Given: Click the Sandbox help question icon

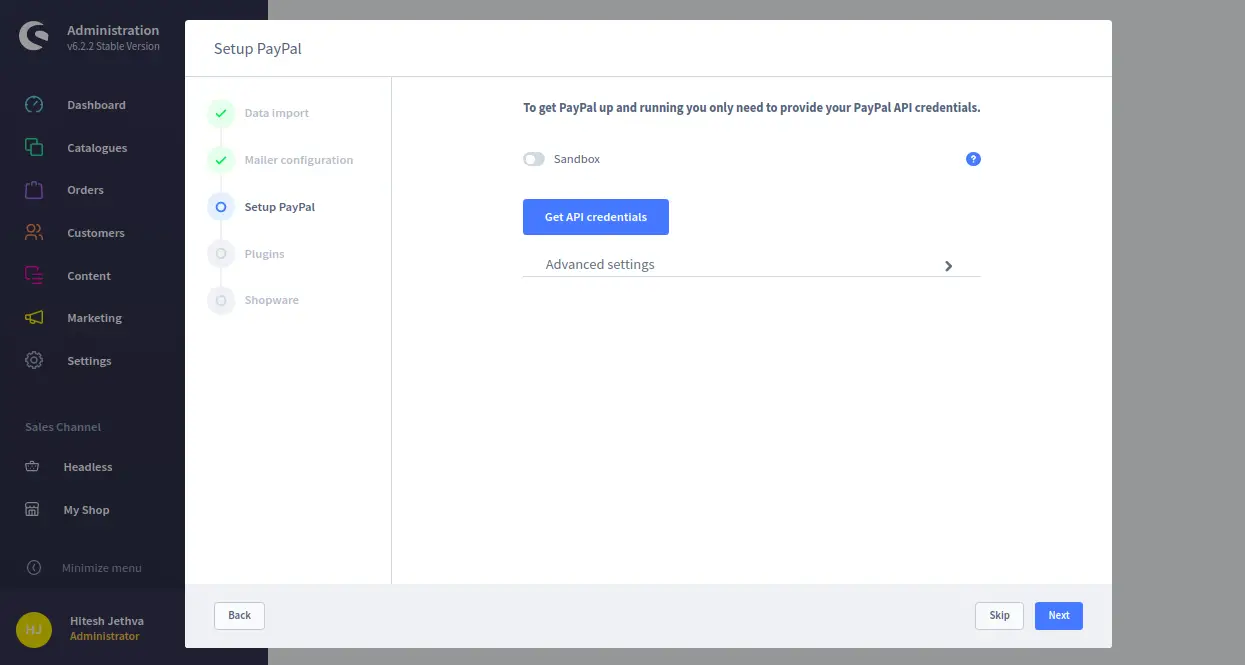Looking at the screenshot, I should pyautogui.click(x=973, y=159).
